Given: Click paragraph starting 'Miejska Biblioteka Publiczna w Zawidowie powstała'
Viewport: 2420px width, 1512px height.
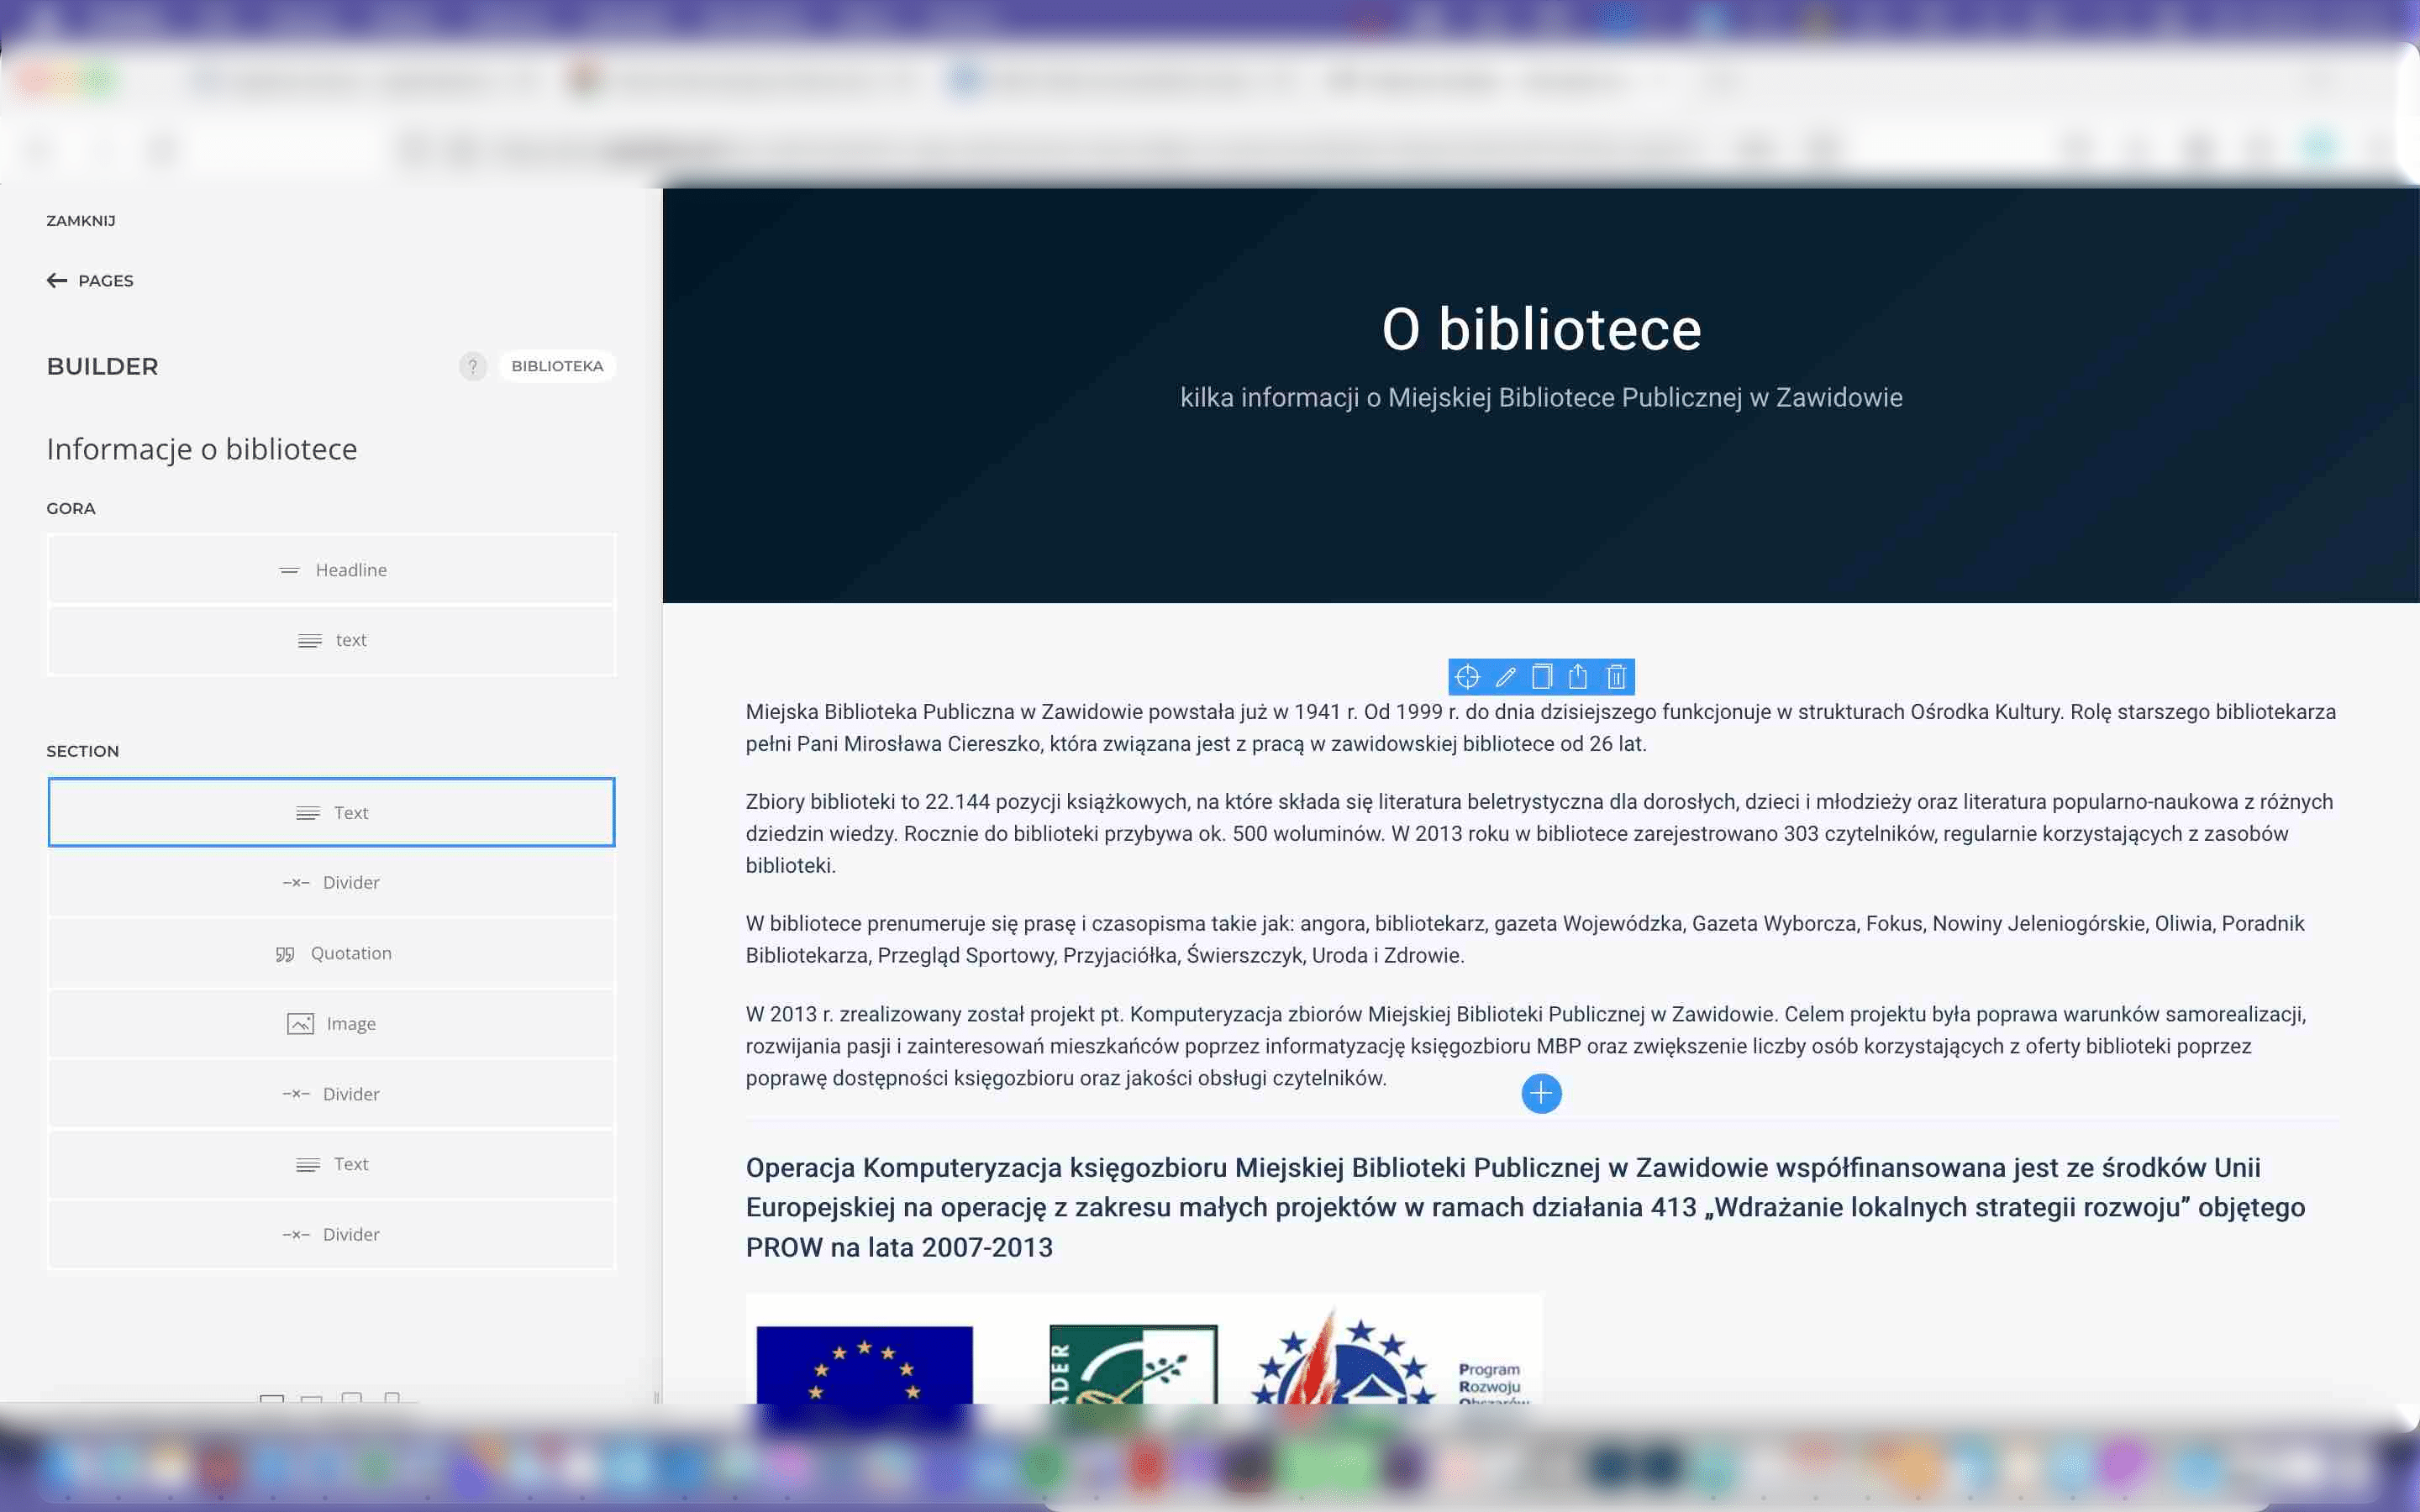Looking at the screenshot, I should [1541, 727].
